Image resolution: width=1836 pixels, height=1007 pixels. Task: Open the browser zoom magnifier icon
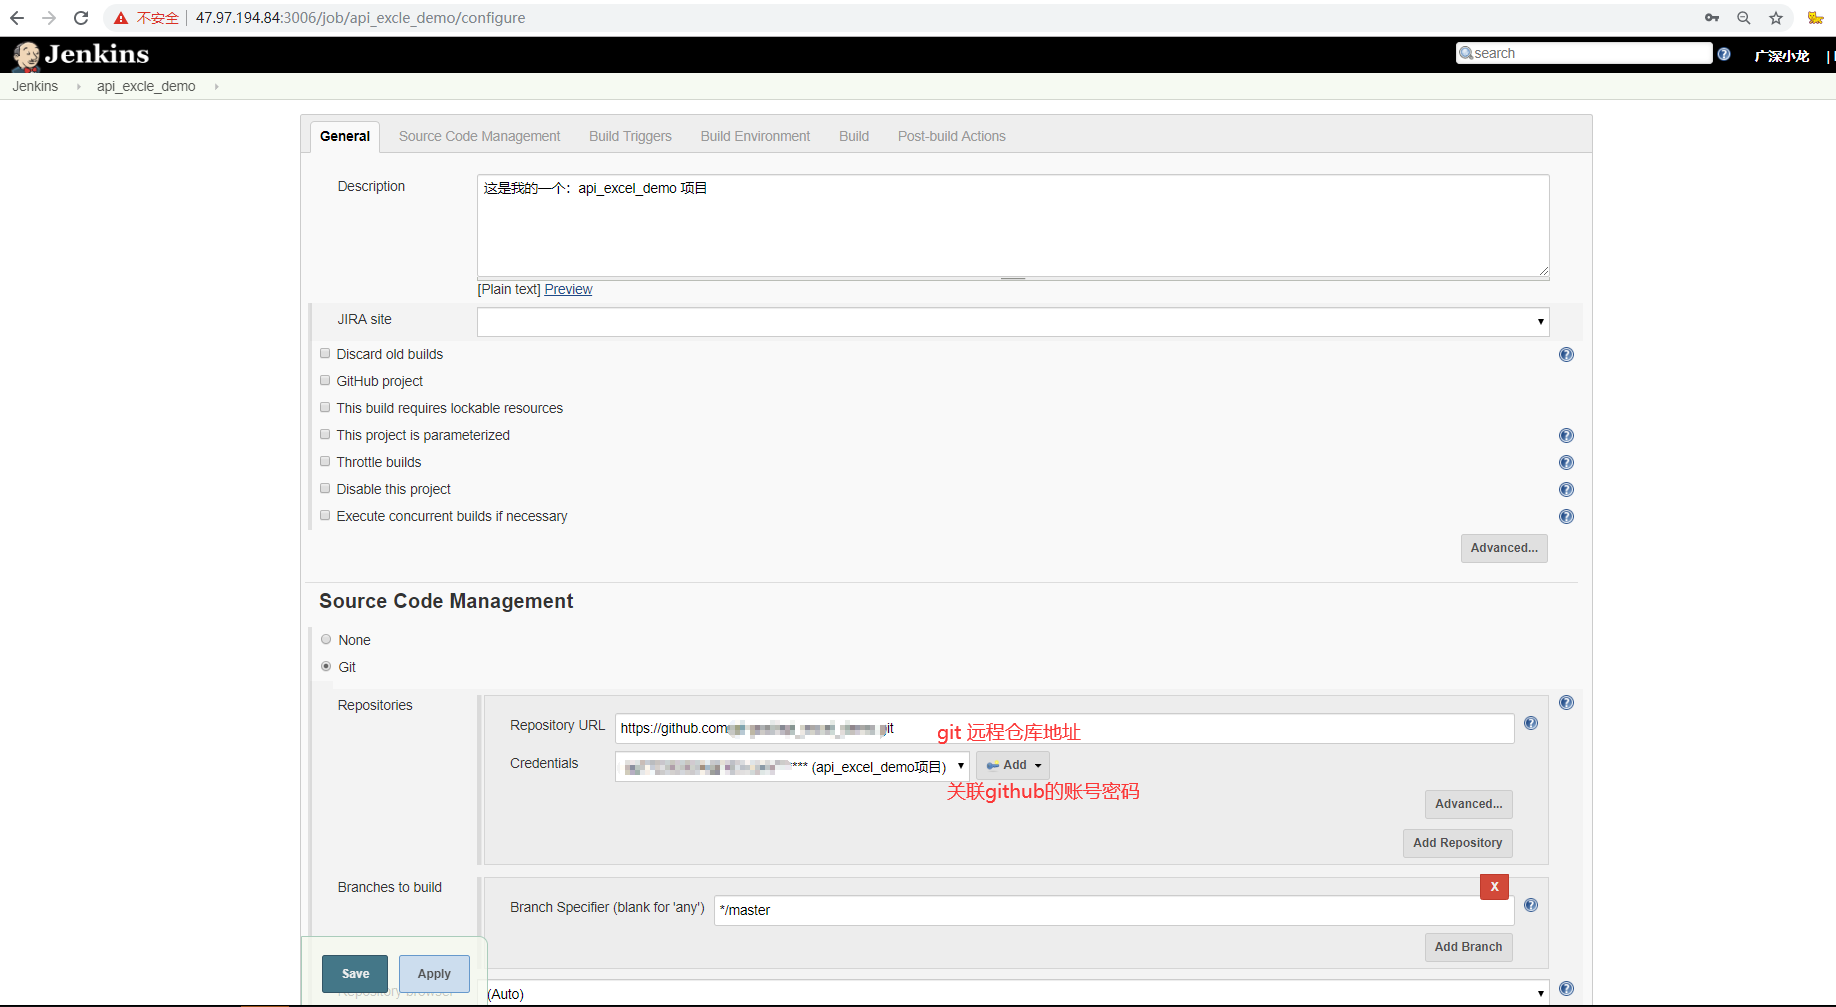pyautogui.click(x=1744, y=18)
